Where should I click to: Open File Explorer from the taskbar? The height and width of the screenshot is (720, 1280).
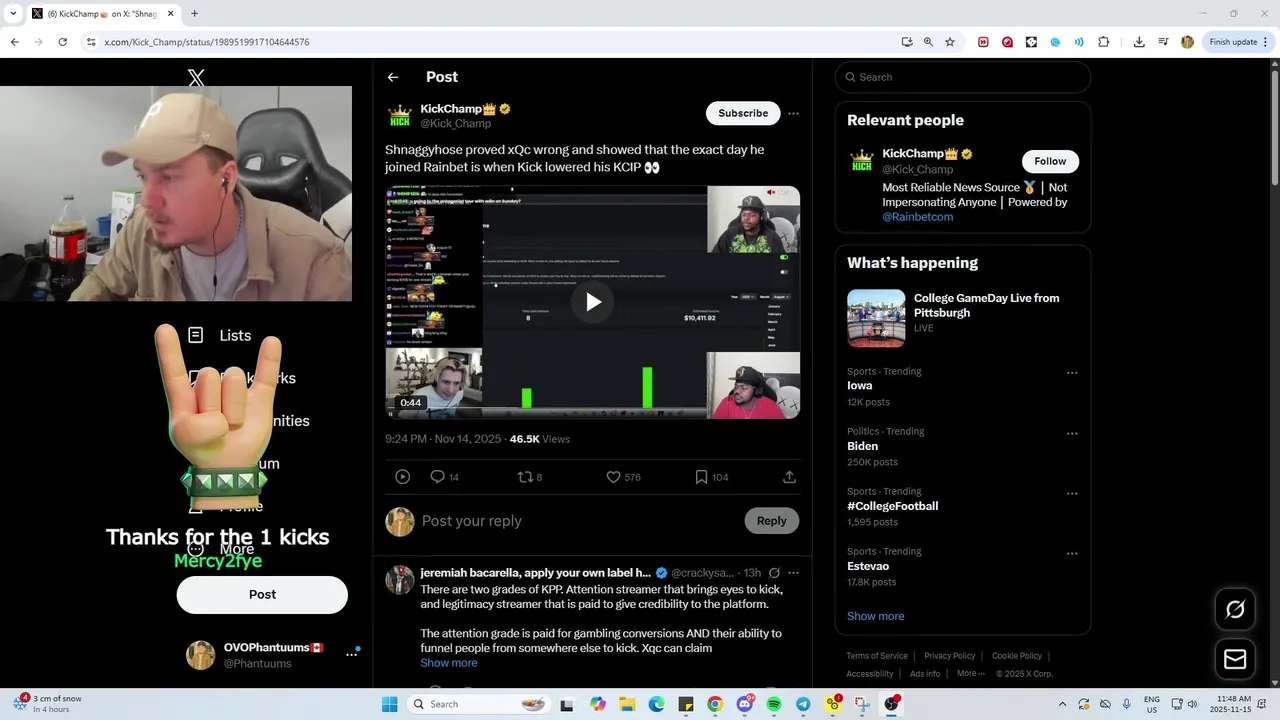pos(627,704)
